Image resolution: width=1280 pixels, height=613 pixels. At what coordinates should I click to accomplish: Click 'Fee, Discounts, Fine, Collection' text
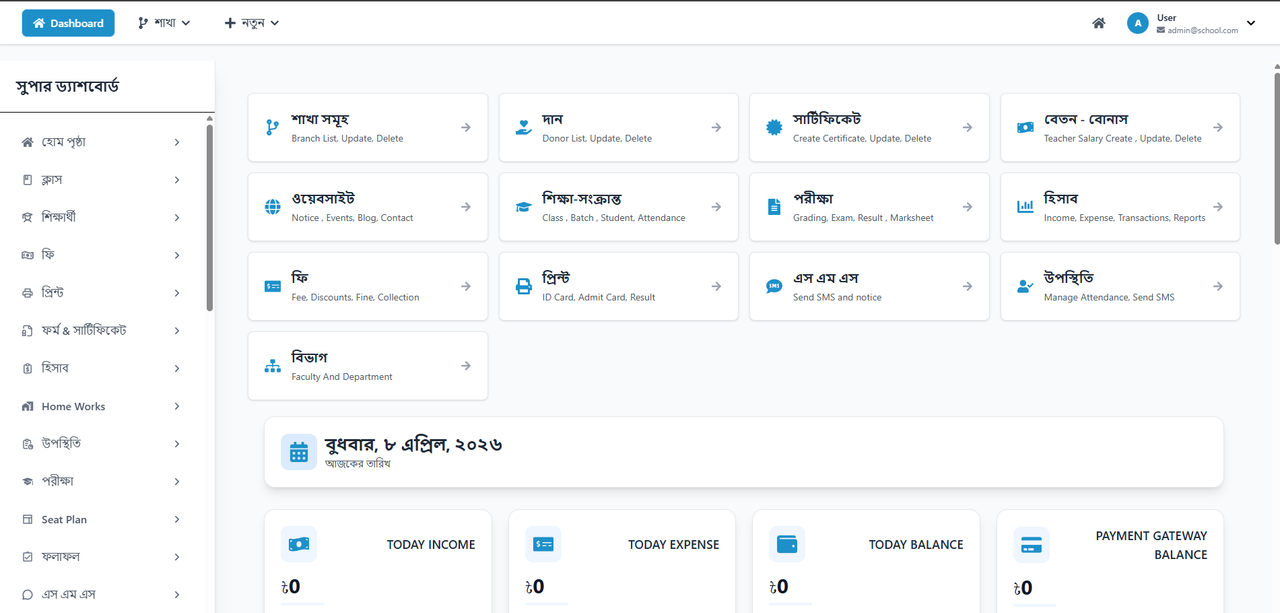[355, 297]
